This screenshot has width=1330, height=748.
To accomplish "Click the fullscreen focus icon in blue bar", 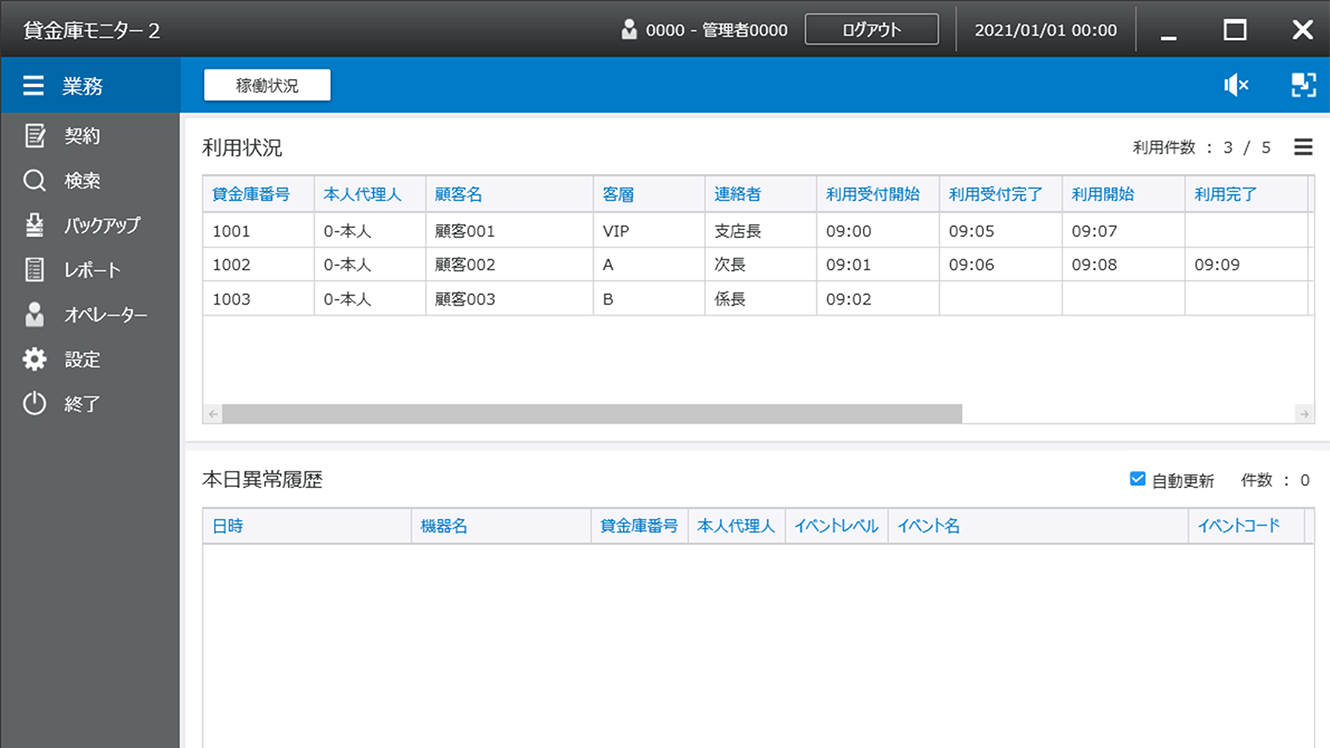I will pyautogui.click(x=1303, y=85).
